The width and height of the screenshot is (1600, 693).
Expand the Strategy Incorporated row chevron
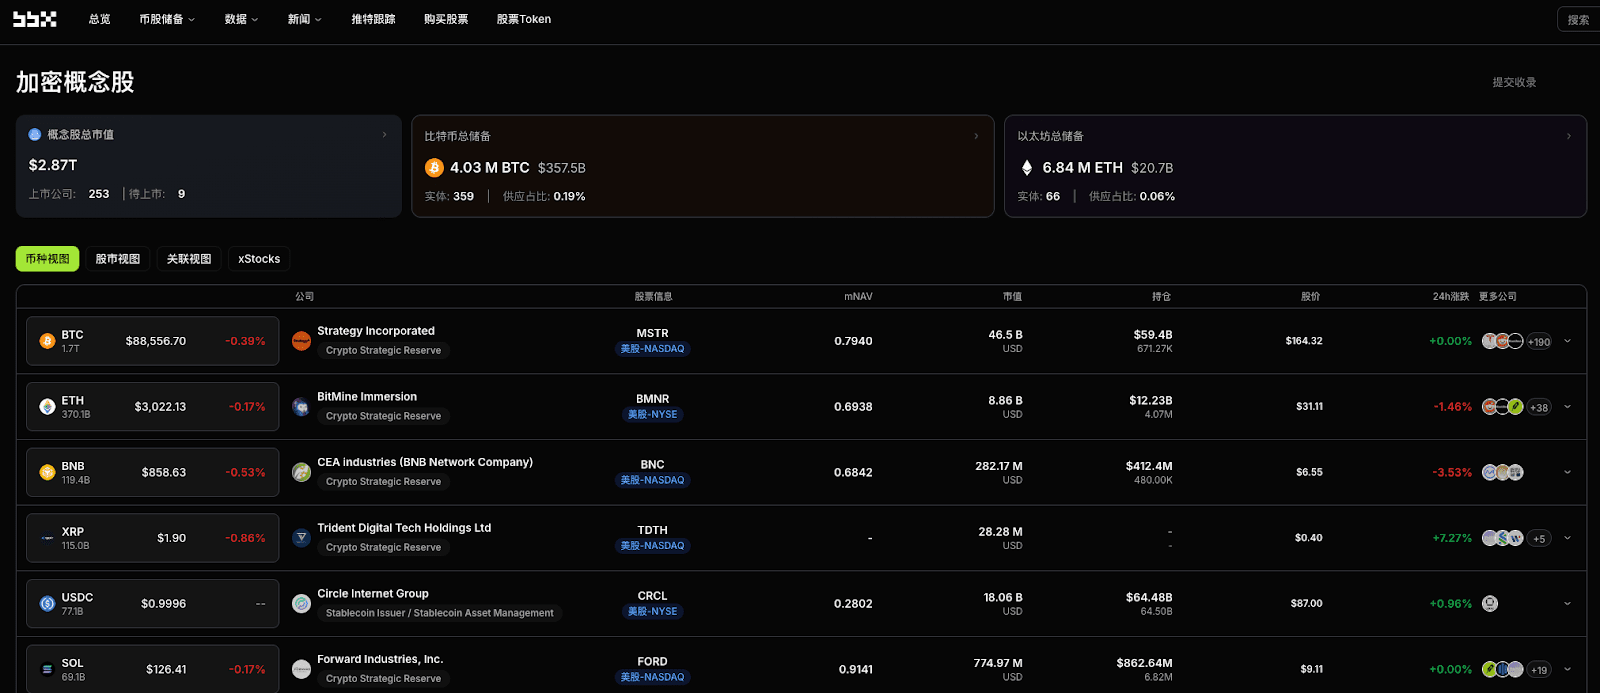point(1567,341)
